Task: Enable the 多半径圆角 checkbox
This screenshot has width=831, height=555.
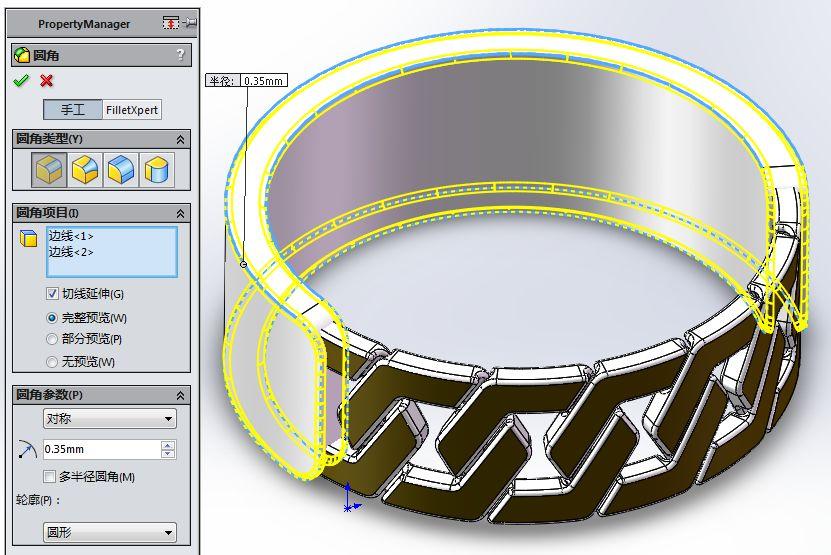Action: (x=49, y=477)
